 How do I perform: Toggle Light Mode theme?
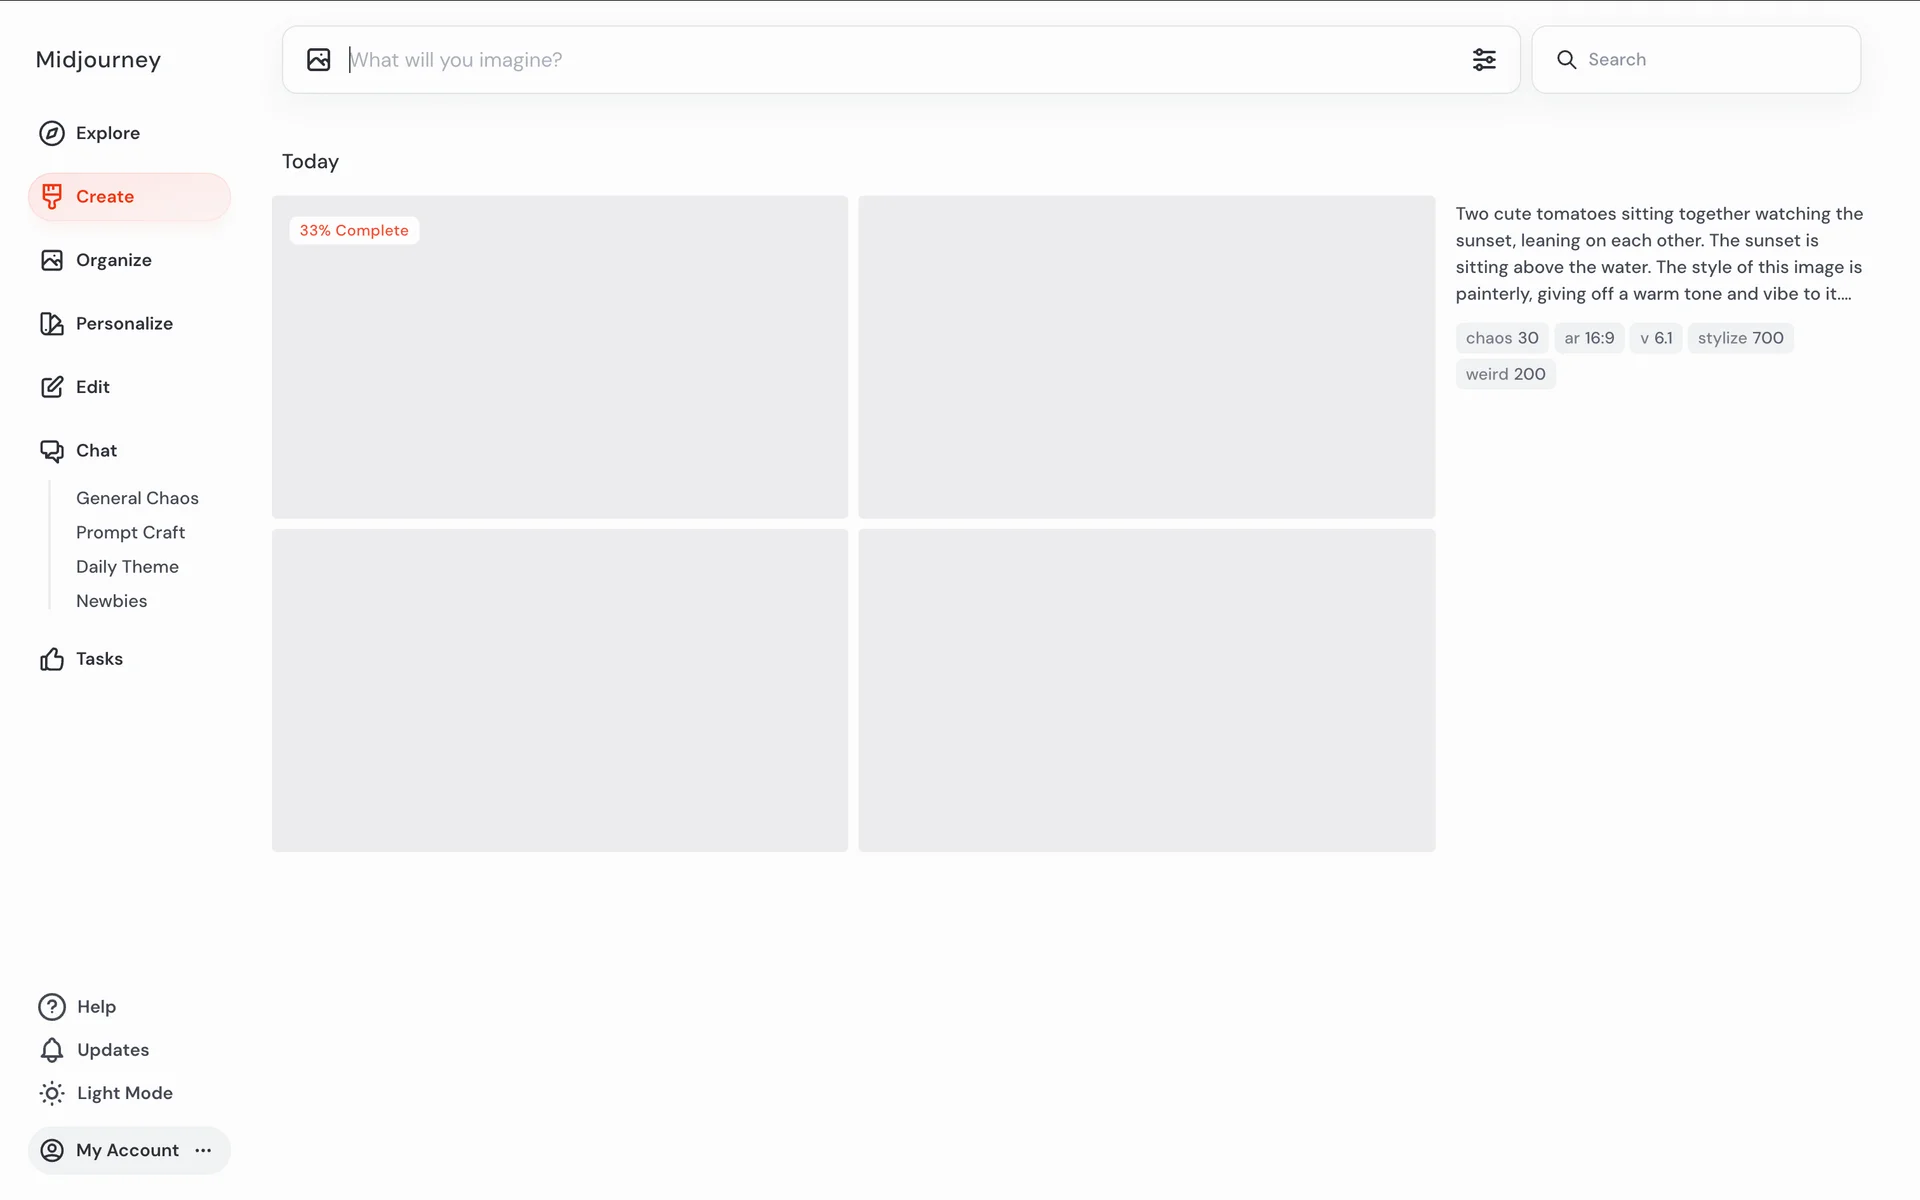pos(106,1093)
